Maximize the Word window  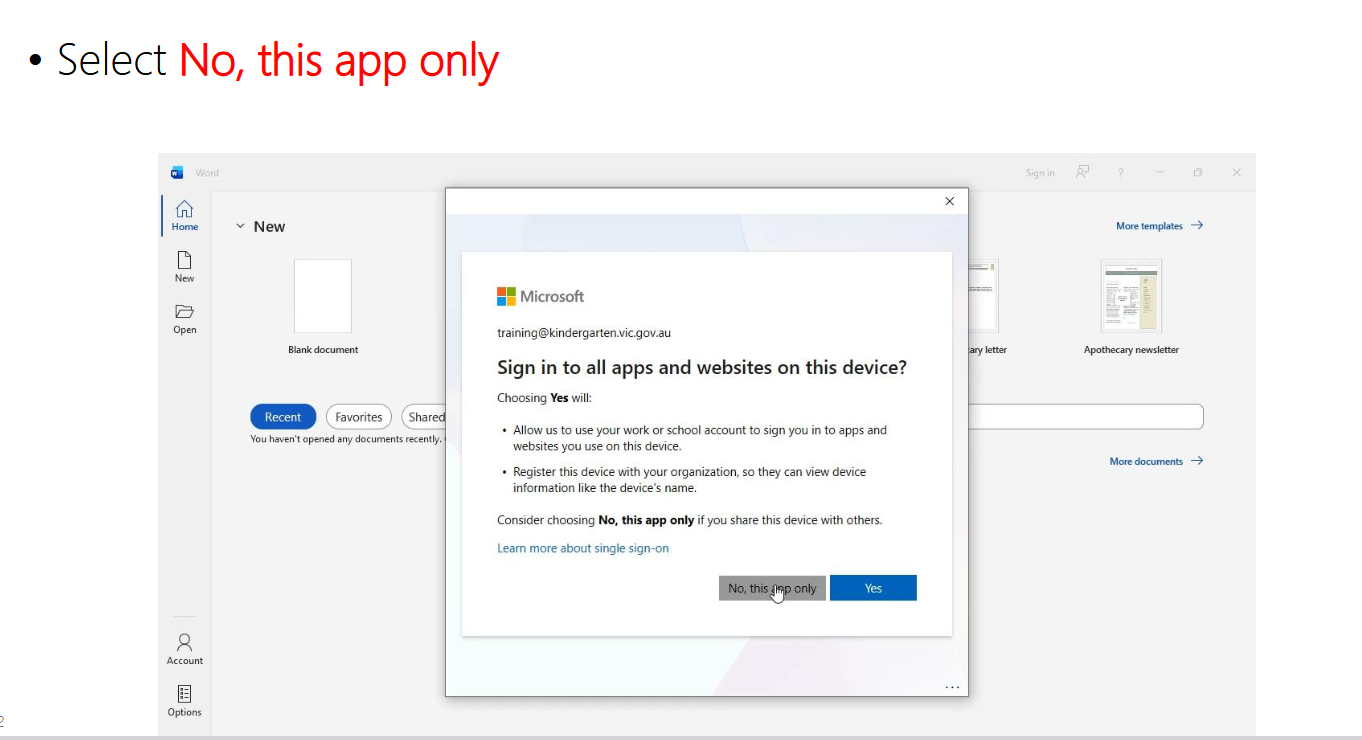1198,172
